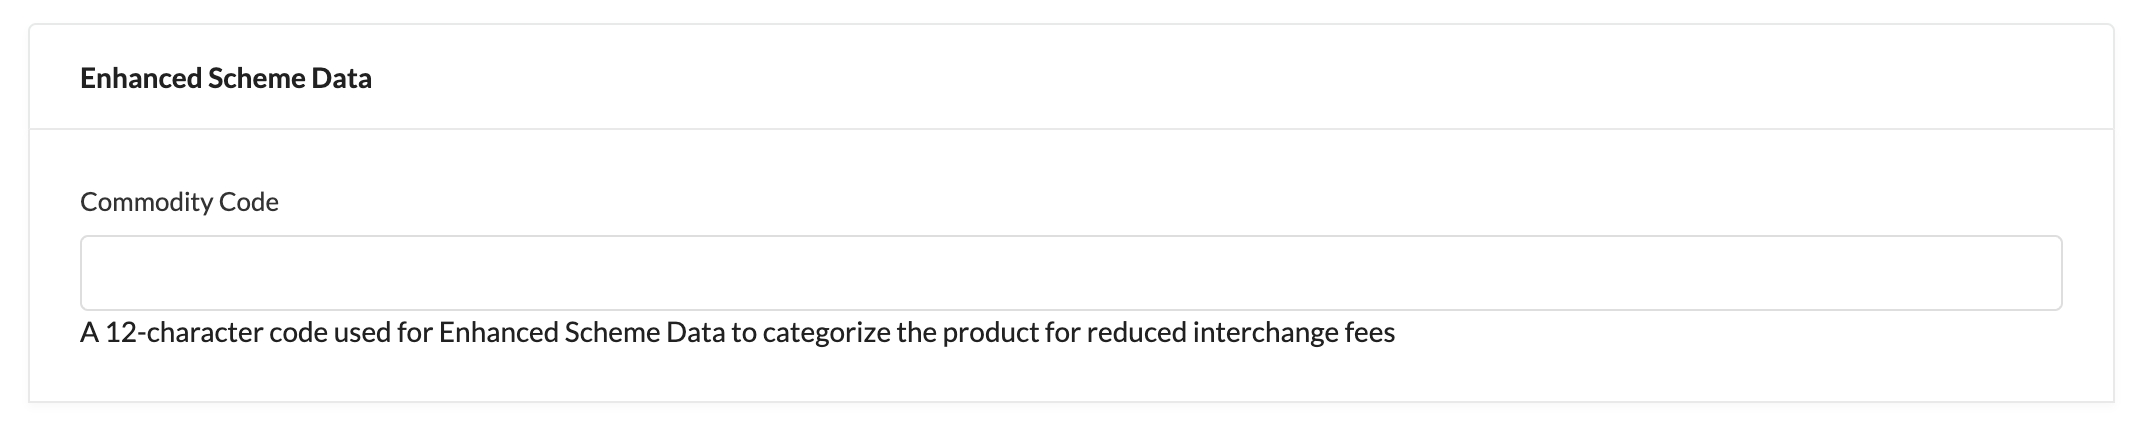Click the word 'Commodity' in the field label
Image resolution: width=2140 pixels, height=426 pixels.
[146, 202]
